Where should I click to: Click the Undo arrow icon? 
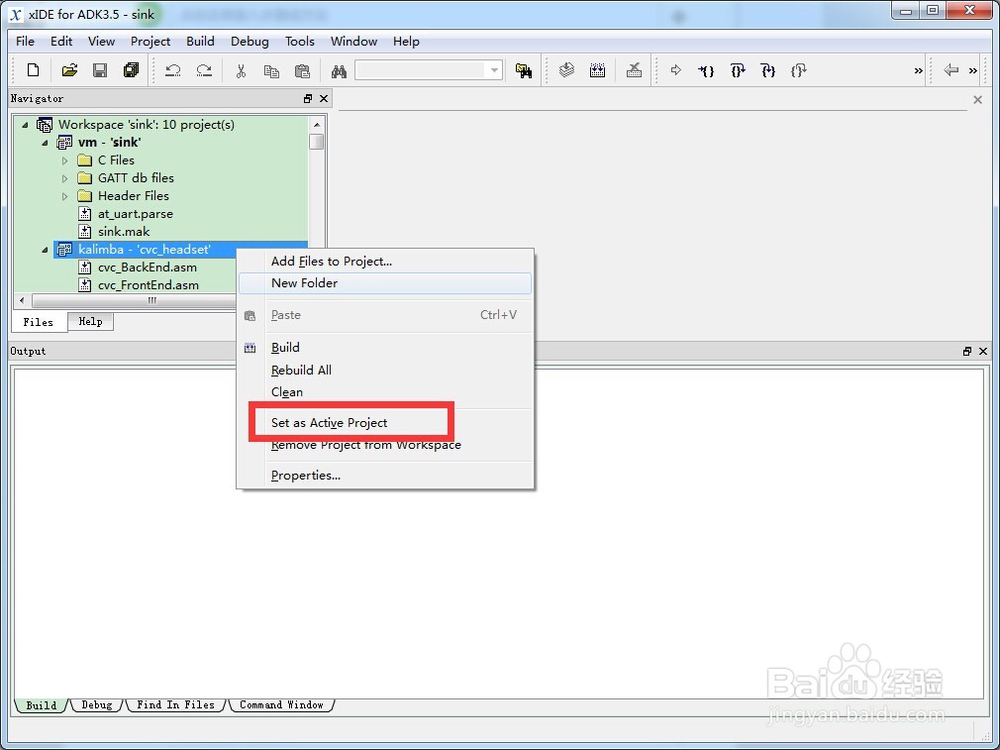click(x=173, y=70)
